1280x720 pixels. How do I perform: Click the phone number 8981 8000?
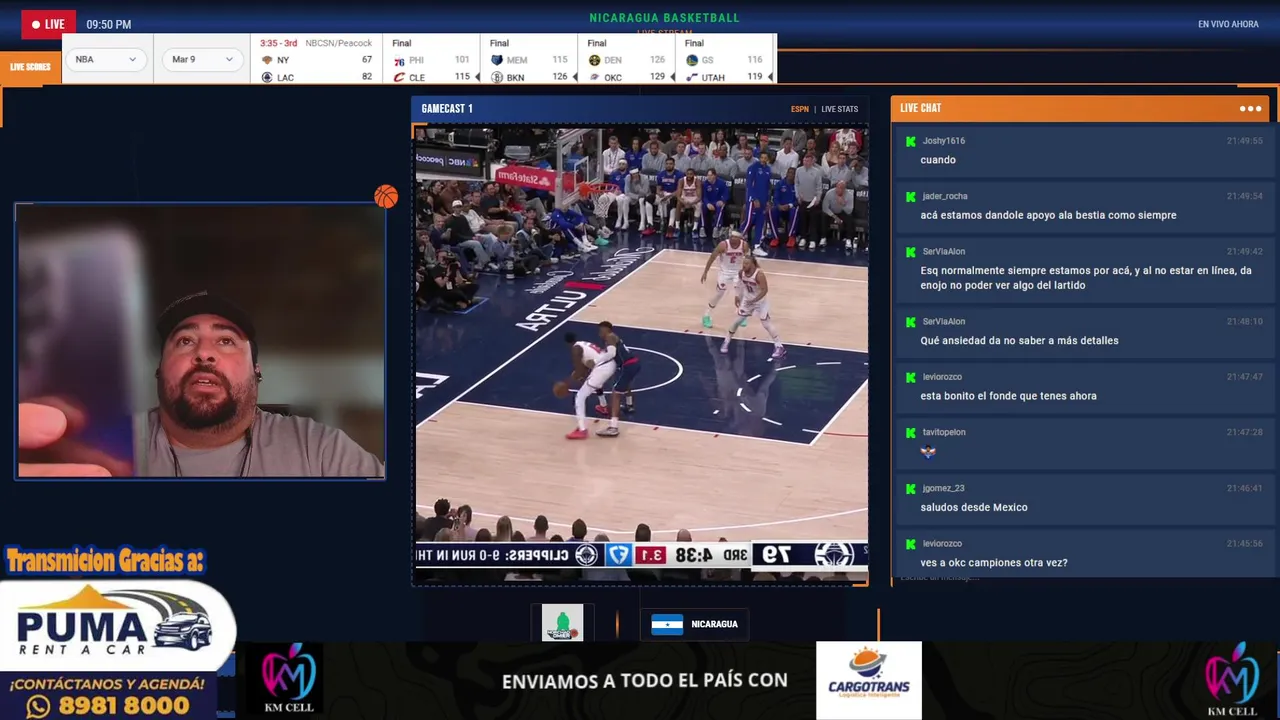pos(123,706)
